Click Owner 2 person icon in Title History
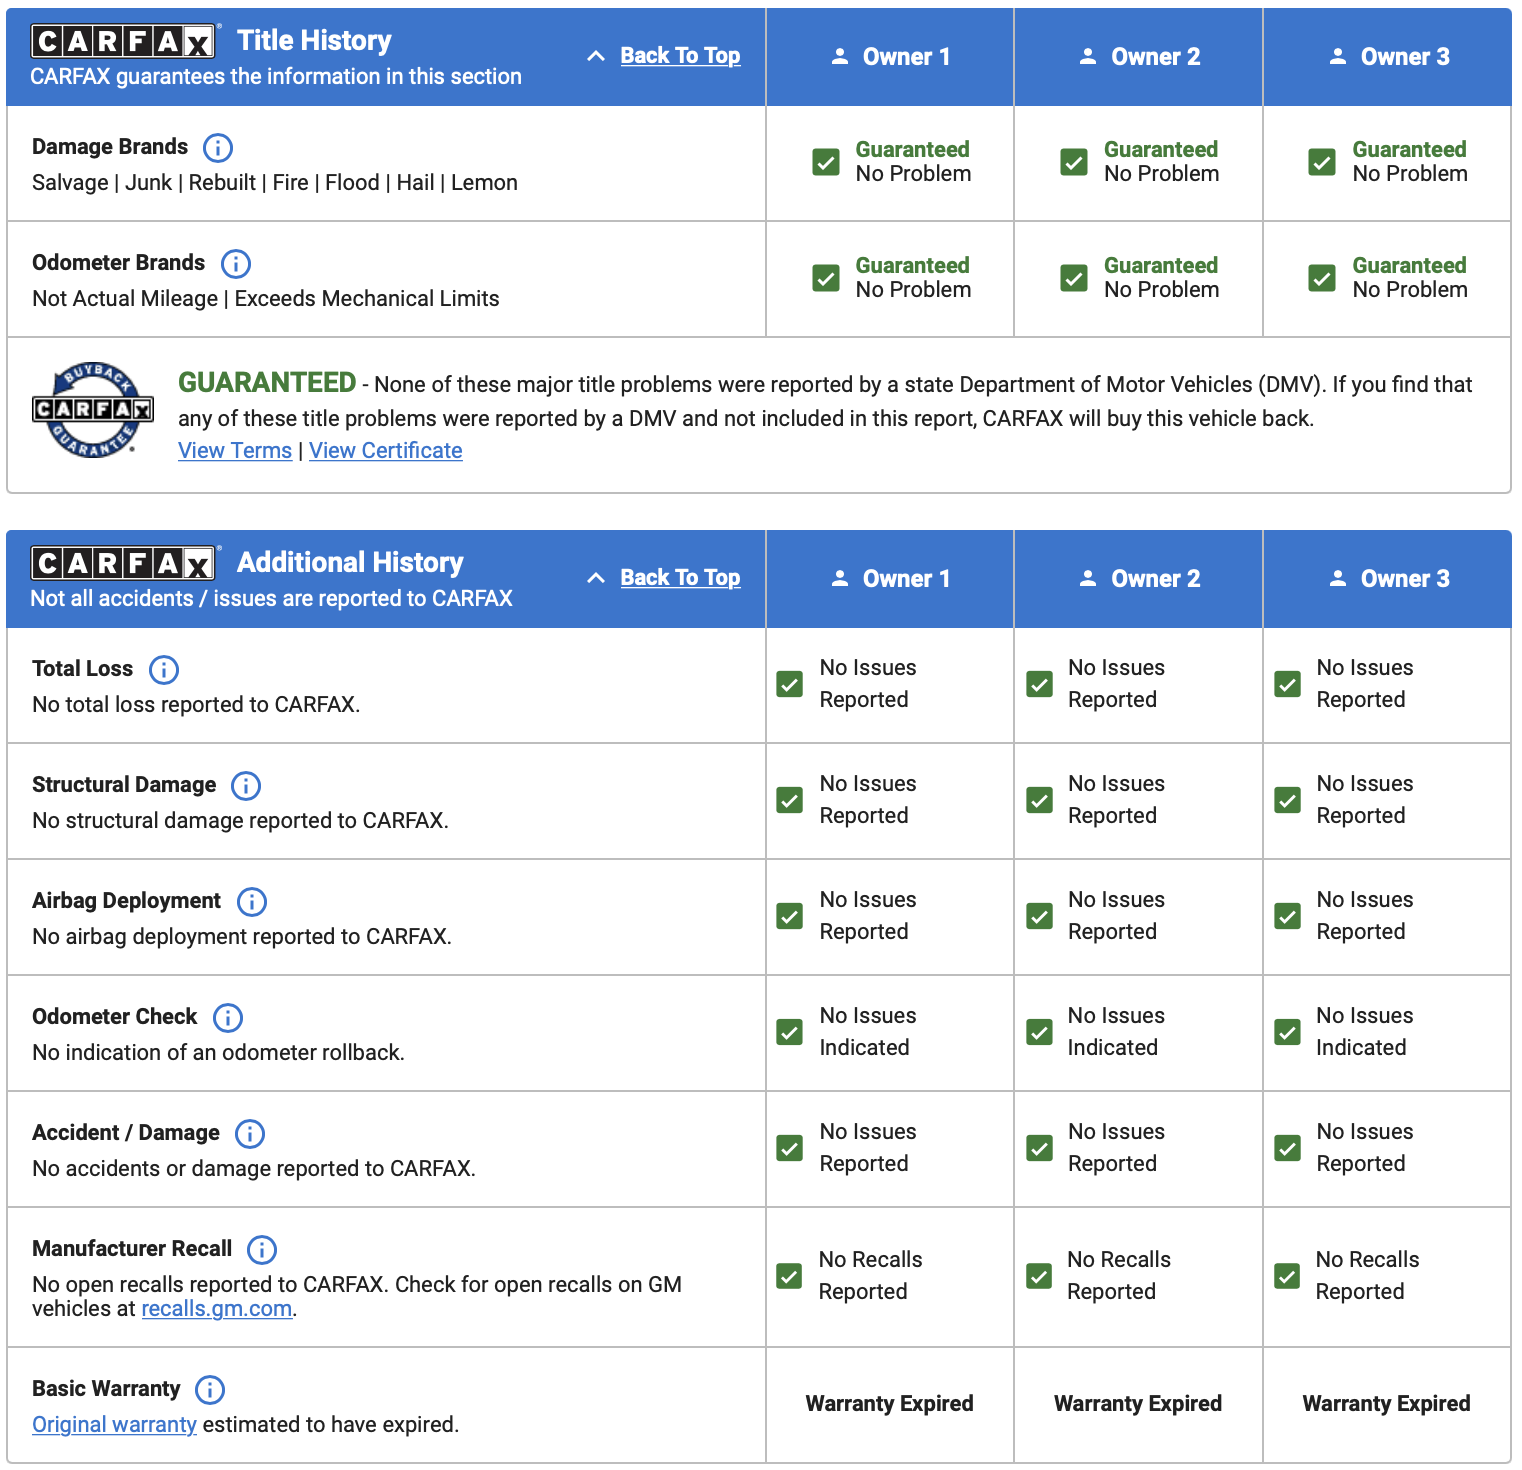Screen dimensions: 1522x1470 point(1088,57)
